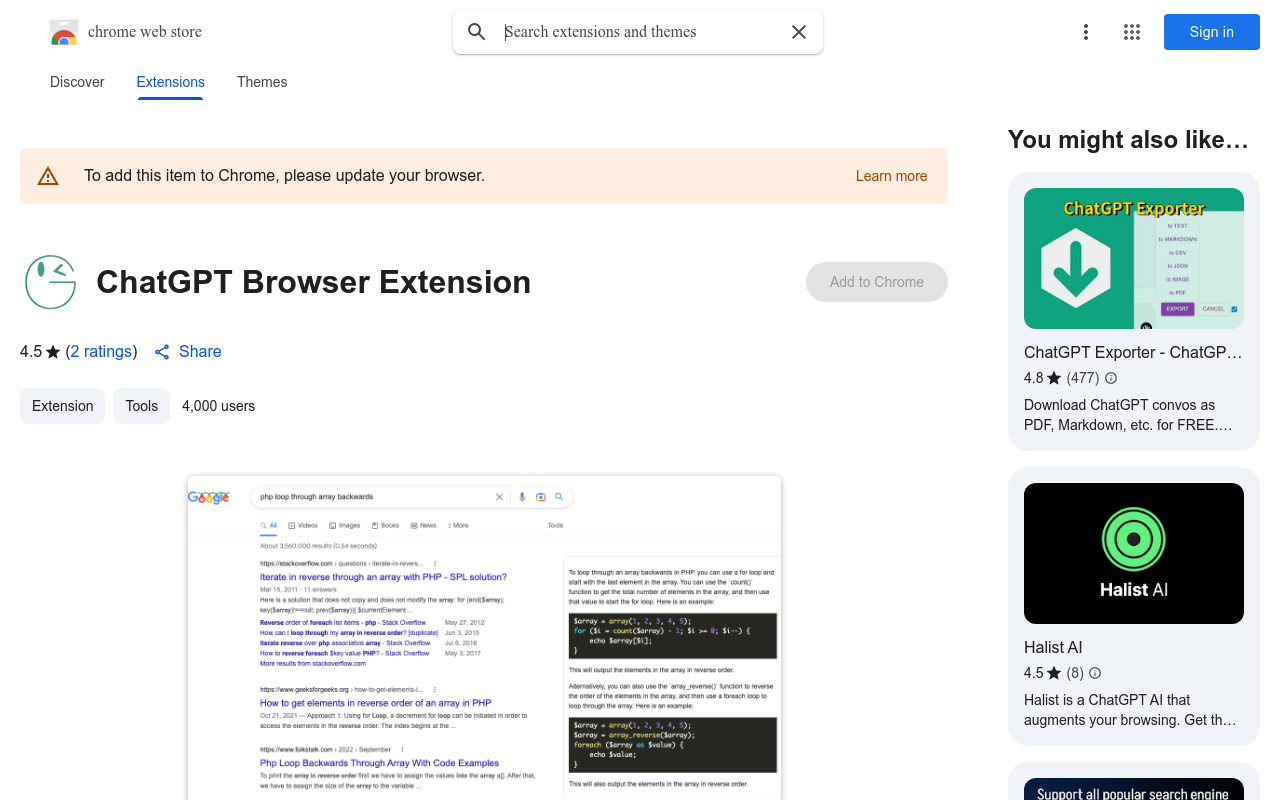Click the Sign in button
Viewport: 1280px width, 800px height.
click(x=1212, y=32)
